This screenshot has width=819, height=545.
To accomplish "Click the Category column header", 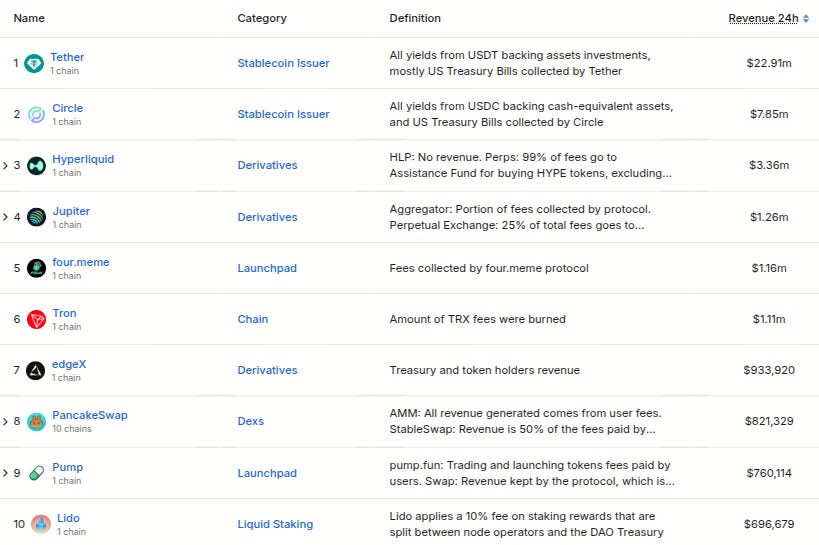I will 262,18.
